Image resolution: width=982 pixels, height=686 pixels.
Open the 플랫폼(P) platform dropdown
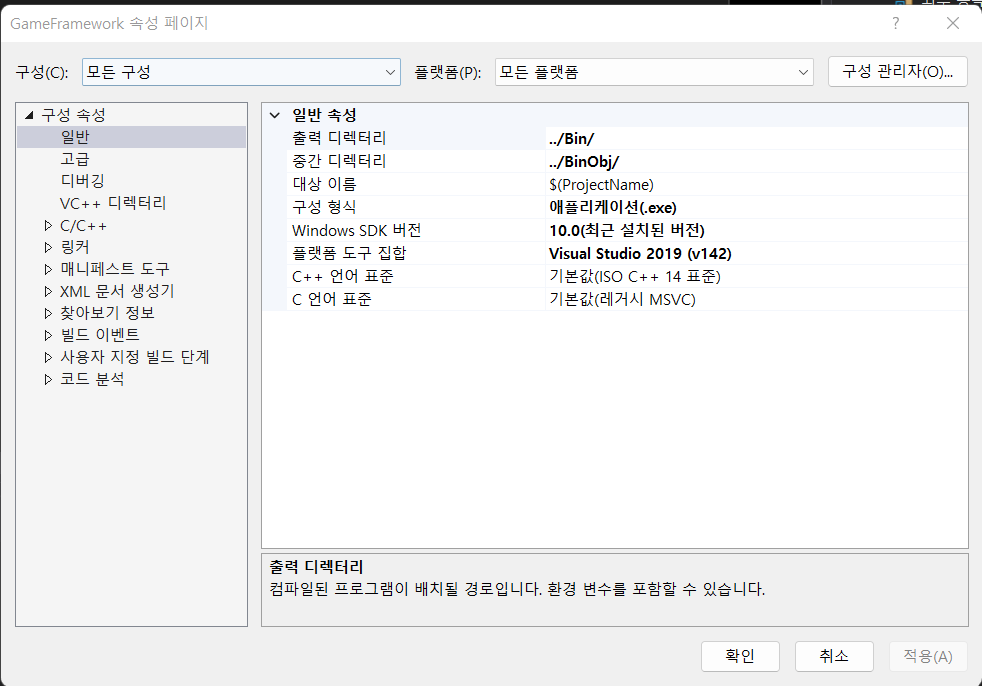click(x=654, y=72)
